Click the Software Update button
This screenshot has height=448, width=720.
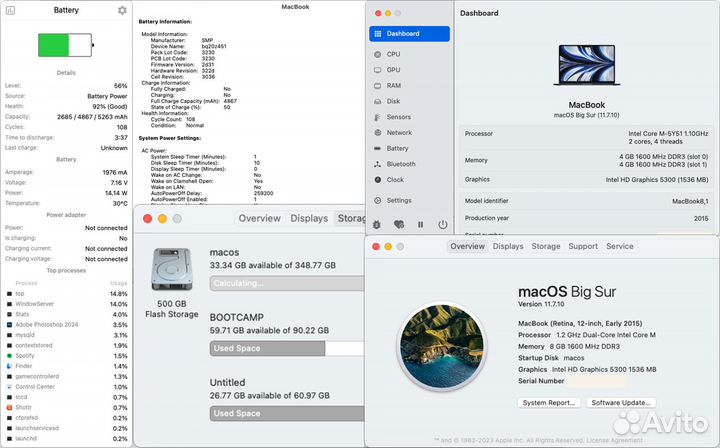(x=621, y=403)
